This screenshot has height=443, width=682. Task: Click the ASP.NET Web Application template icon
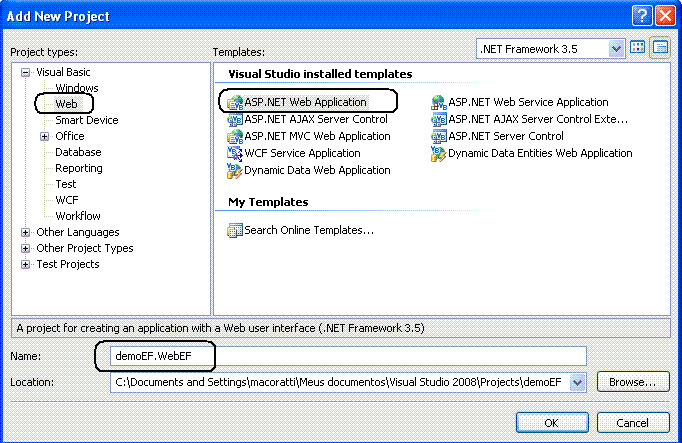[x=235, y=103]
